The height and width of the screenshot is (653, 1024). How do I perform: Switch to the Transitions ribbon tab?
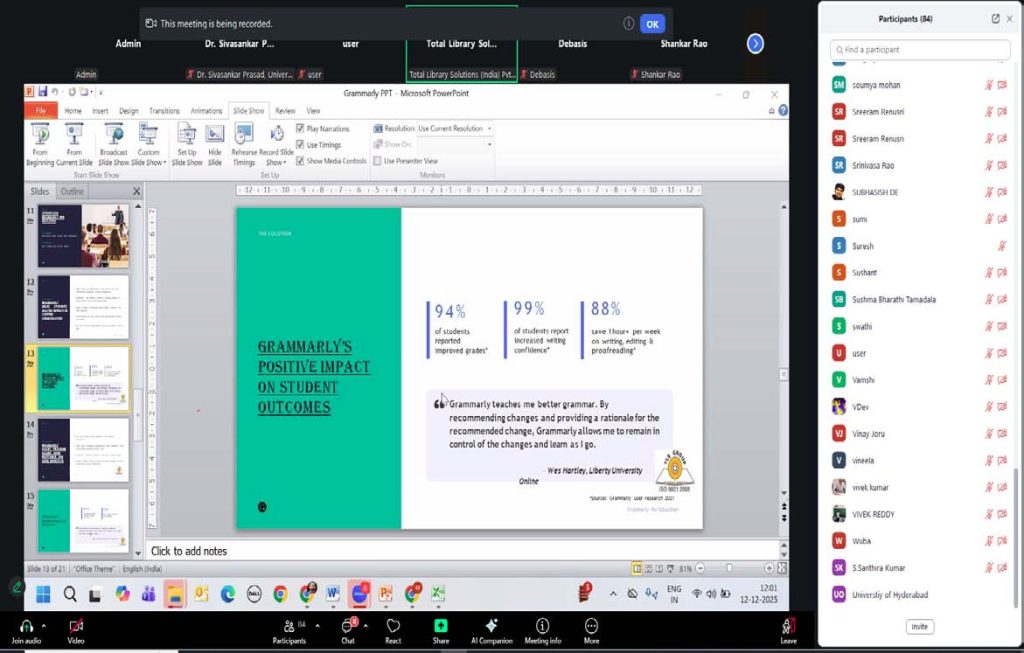[164, 111]
